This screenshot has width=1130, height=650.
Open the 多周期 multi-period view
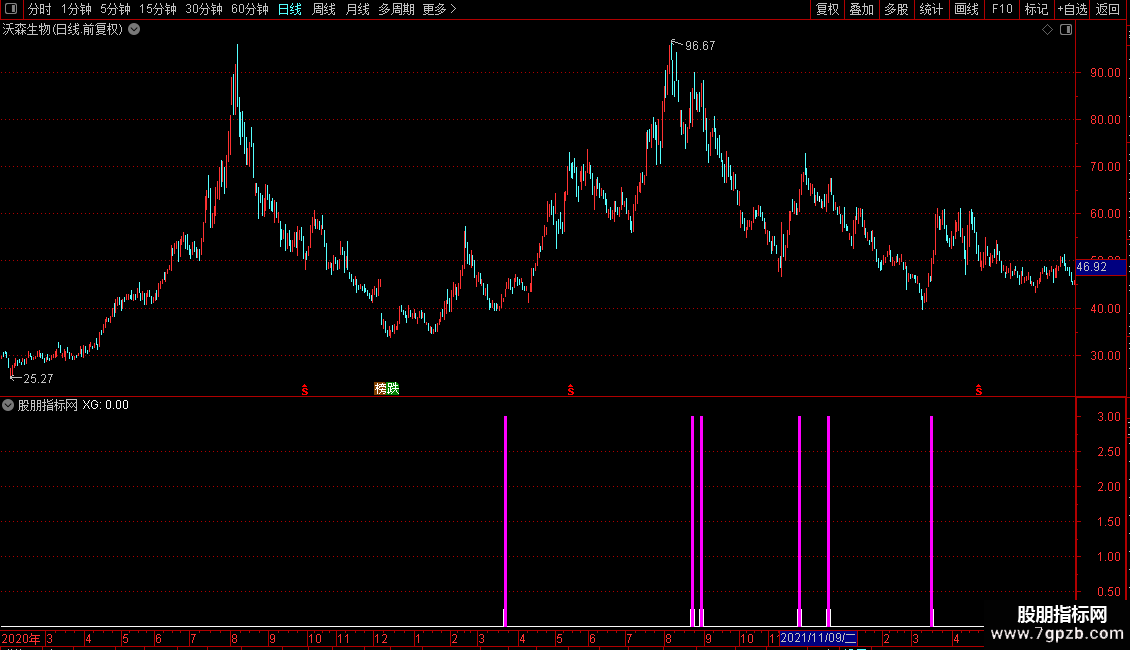coord(396,9)
